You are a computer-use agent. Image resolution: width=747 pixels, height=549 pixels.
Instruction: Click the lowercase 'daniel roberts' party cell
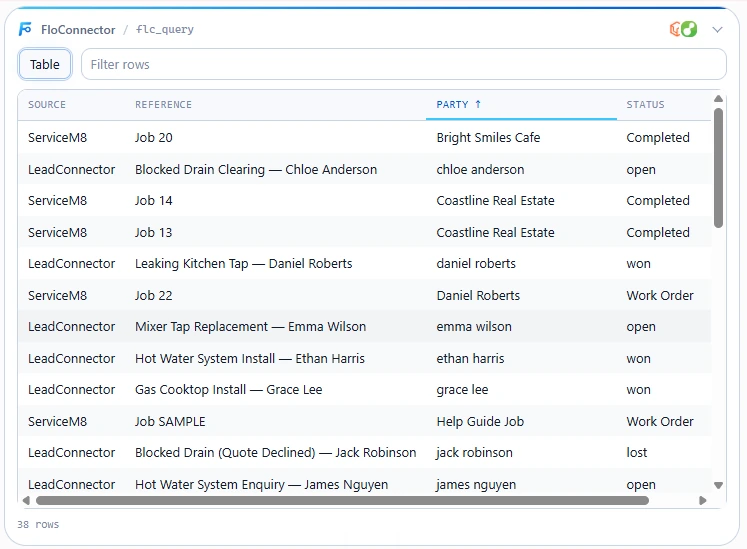(x=476, y=264)
